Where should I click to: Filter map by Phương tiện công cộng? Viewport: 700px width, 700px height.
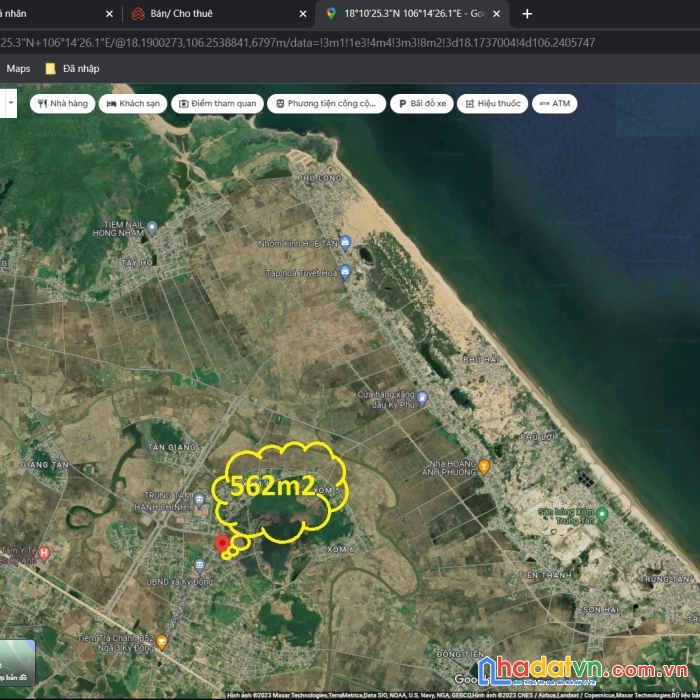(x=326, y=104)
